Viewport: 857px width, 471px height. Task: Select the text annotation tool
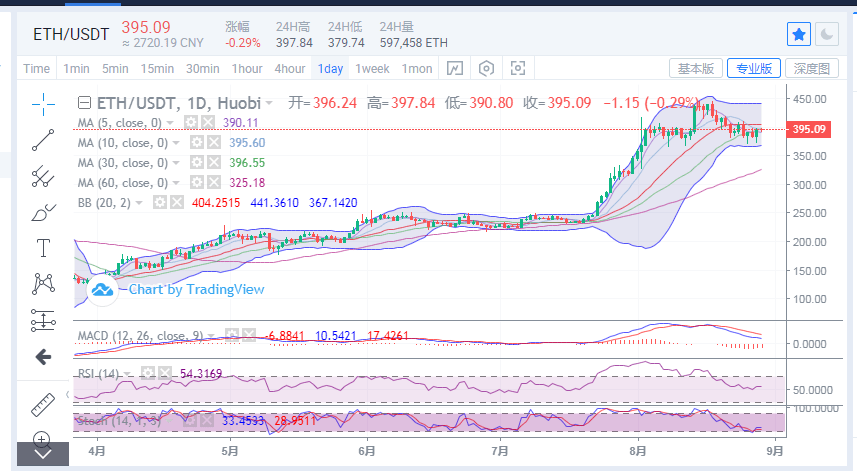pyautogui.click(x=43, y=248)
